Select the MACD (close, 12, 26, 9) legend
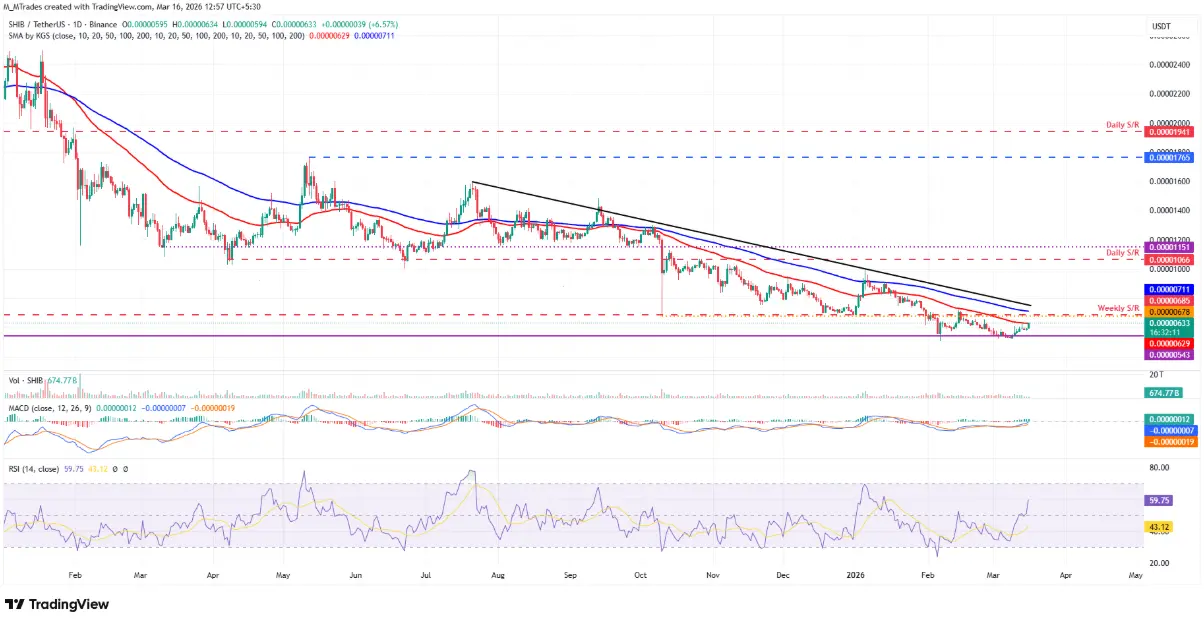The image size is (1204, 619). pyautogui.click(x=49, y=410)
